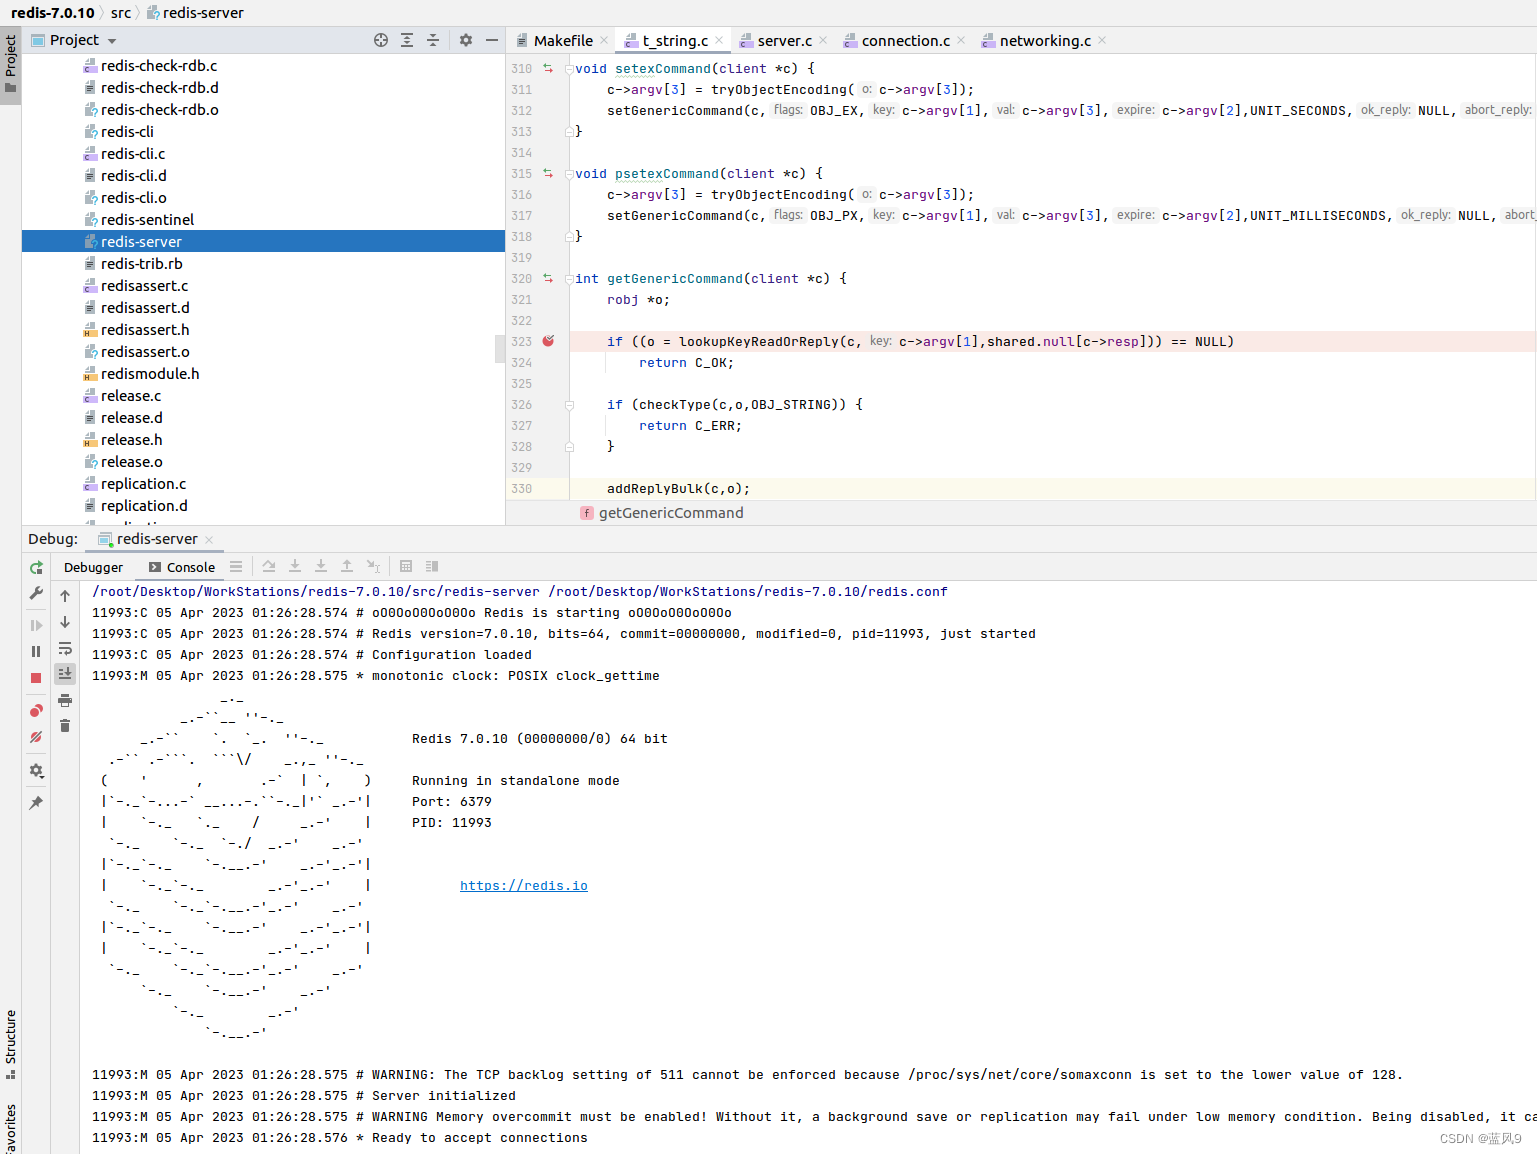Open Project panel options gear
This screenshot has width=1537, height=1154.
point(466,40)
